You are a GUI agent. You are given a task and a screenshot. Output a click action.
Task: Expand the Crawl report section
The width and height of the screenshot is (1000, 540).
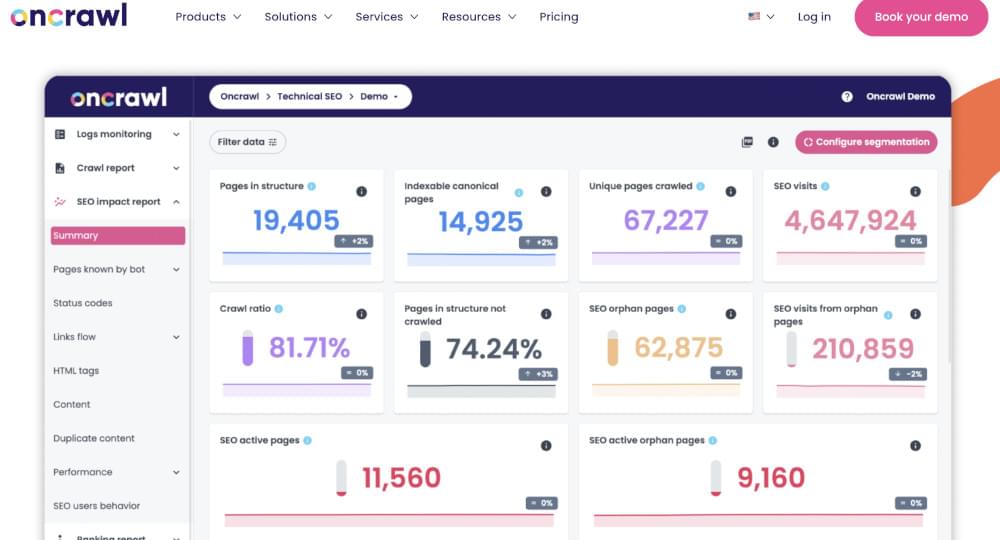(x=176, y=168)
